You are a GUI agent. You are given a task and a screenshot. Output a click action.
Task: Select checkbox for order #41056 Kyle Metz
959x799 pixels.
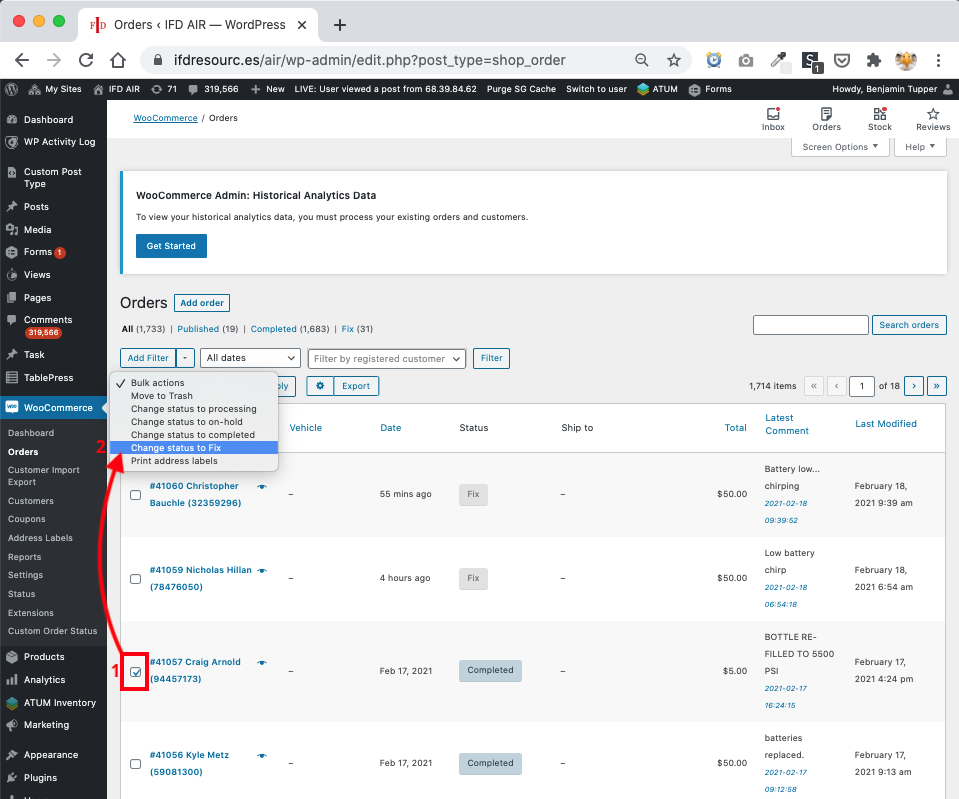pyautogui.click(x=136, y=764)
